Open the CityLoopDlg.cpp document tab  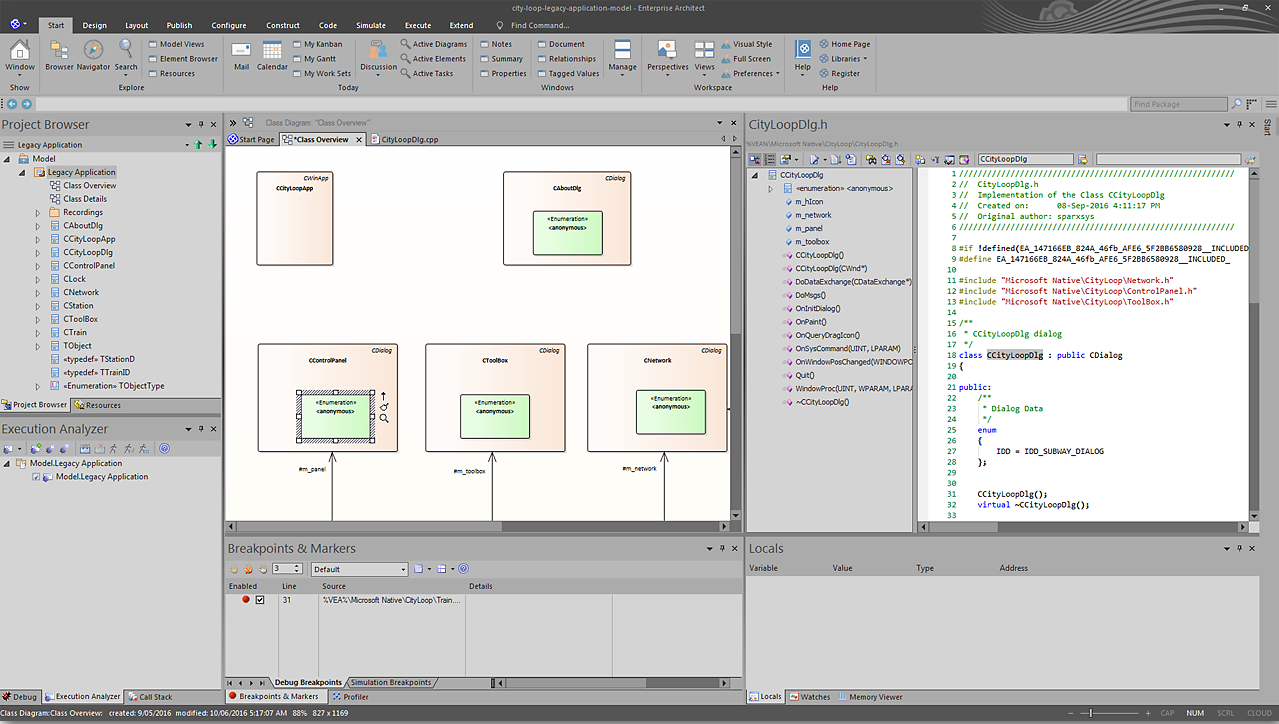click(x=405, y=139)
